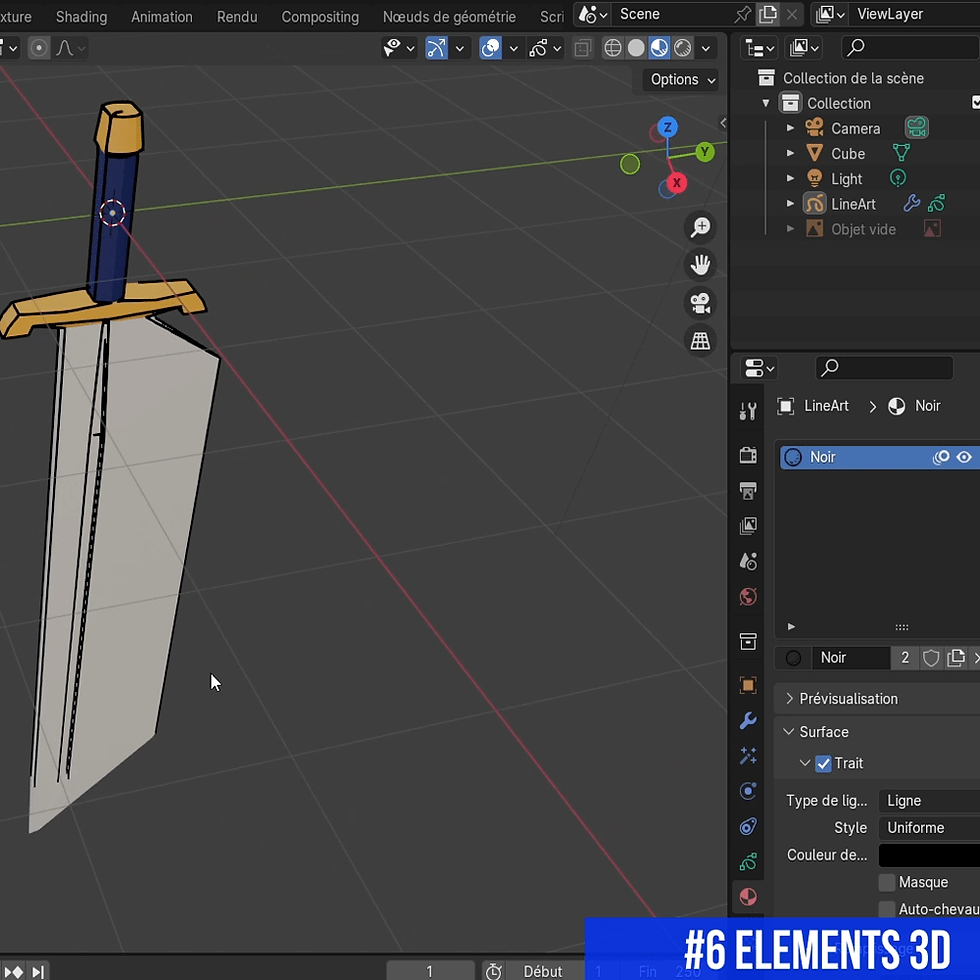980x980 pixels.
Task: Pin the Scene with the pin icon
Action: tap(742, 14)
